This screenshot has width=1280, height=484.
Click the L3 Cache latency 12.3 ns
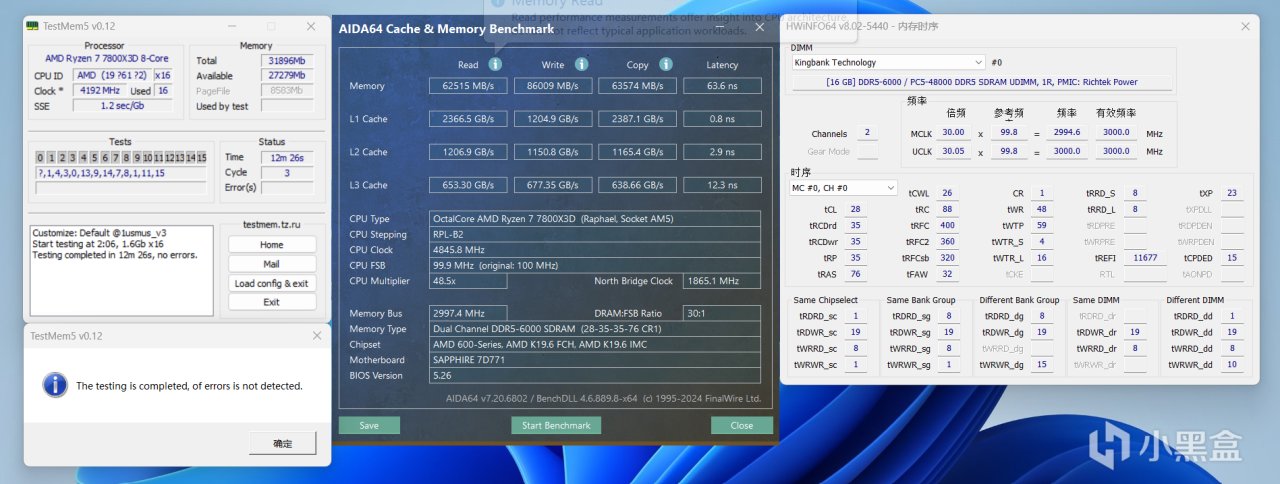[x=722, y=185]
